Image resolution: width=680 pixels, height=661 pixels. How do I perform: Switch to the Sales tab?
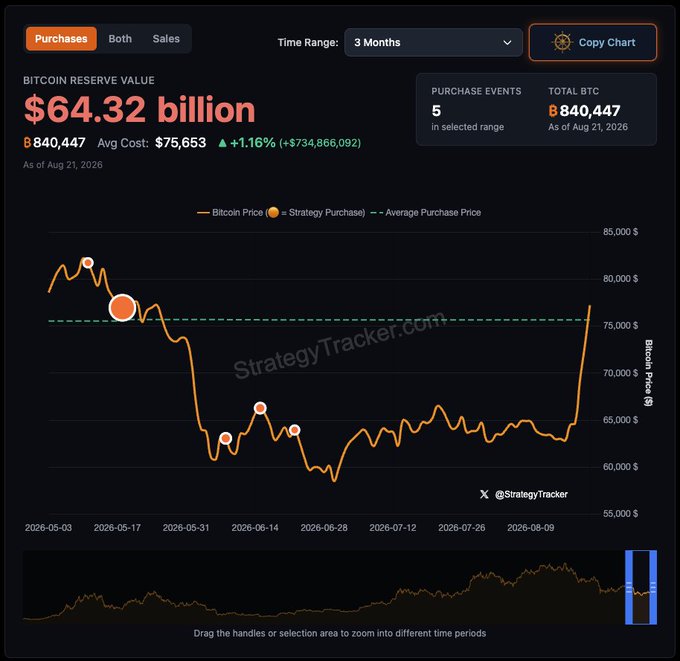(x=166, y=39)
